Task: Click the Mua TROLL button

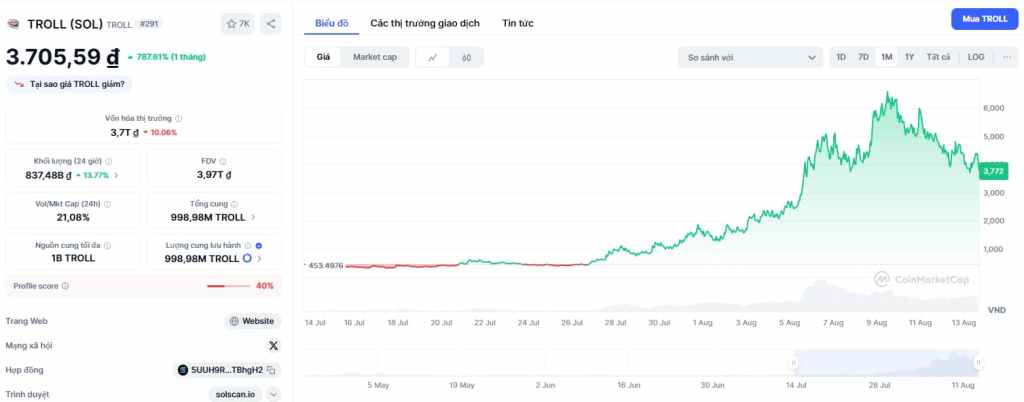Action: point(985,19)
